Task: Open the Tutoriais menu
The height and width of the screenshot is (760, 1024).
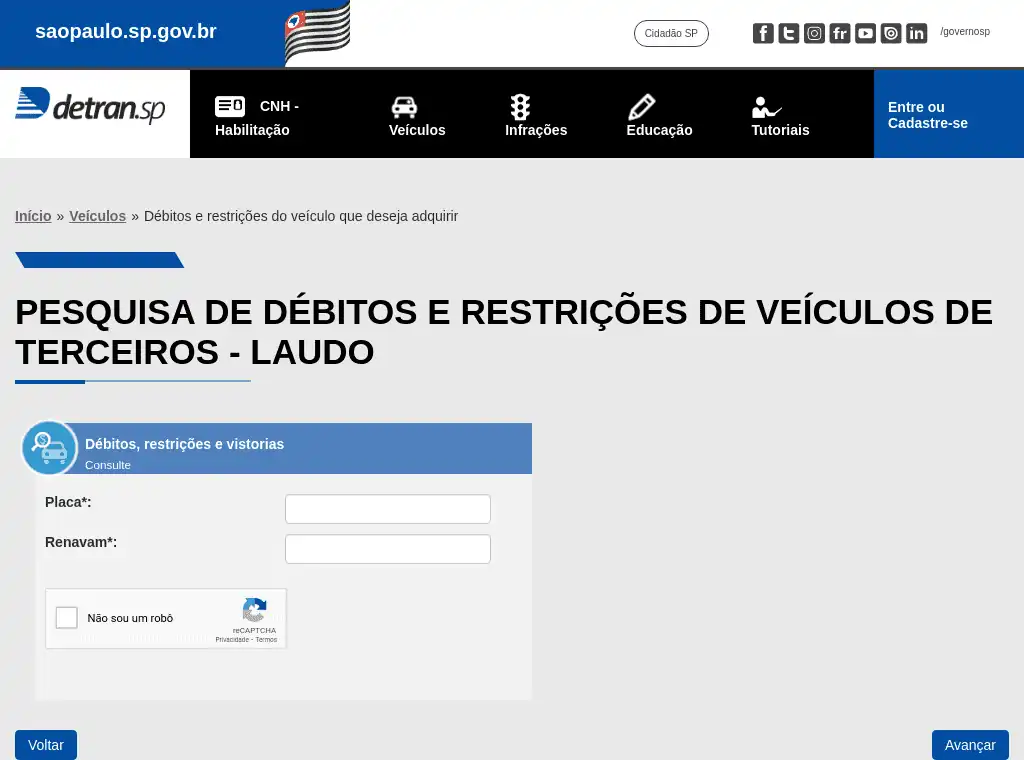Action: click(780, 117)
